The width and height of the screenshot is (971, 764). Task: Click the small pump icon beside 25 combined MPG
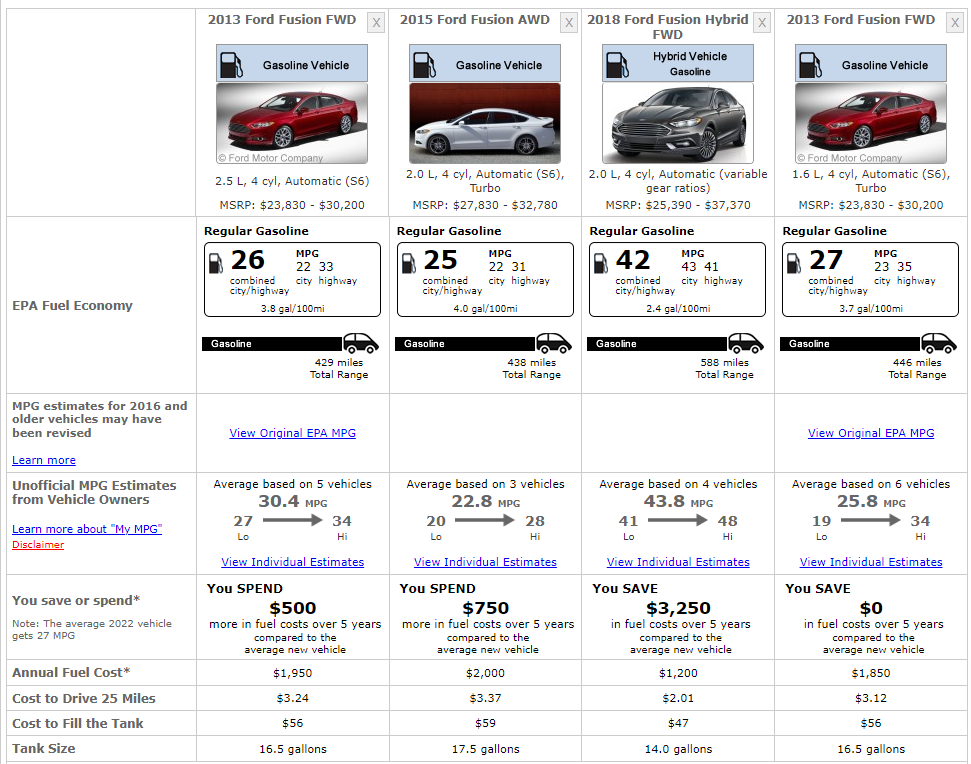click(x=409, y=263)
